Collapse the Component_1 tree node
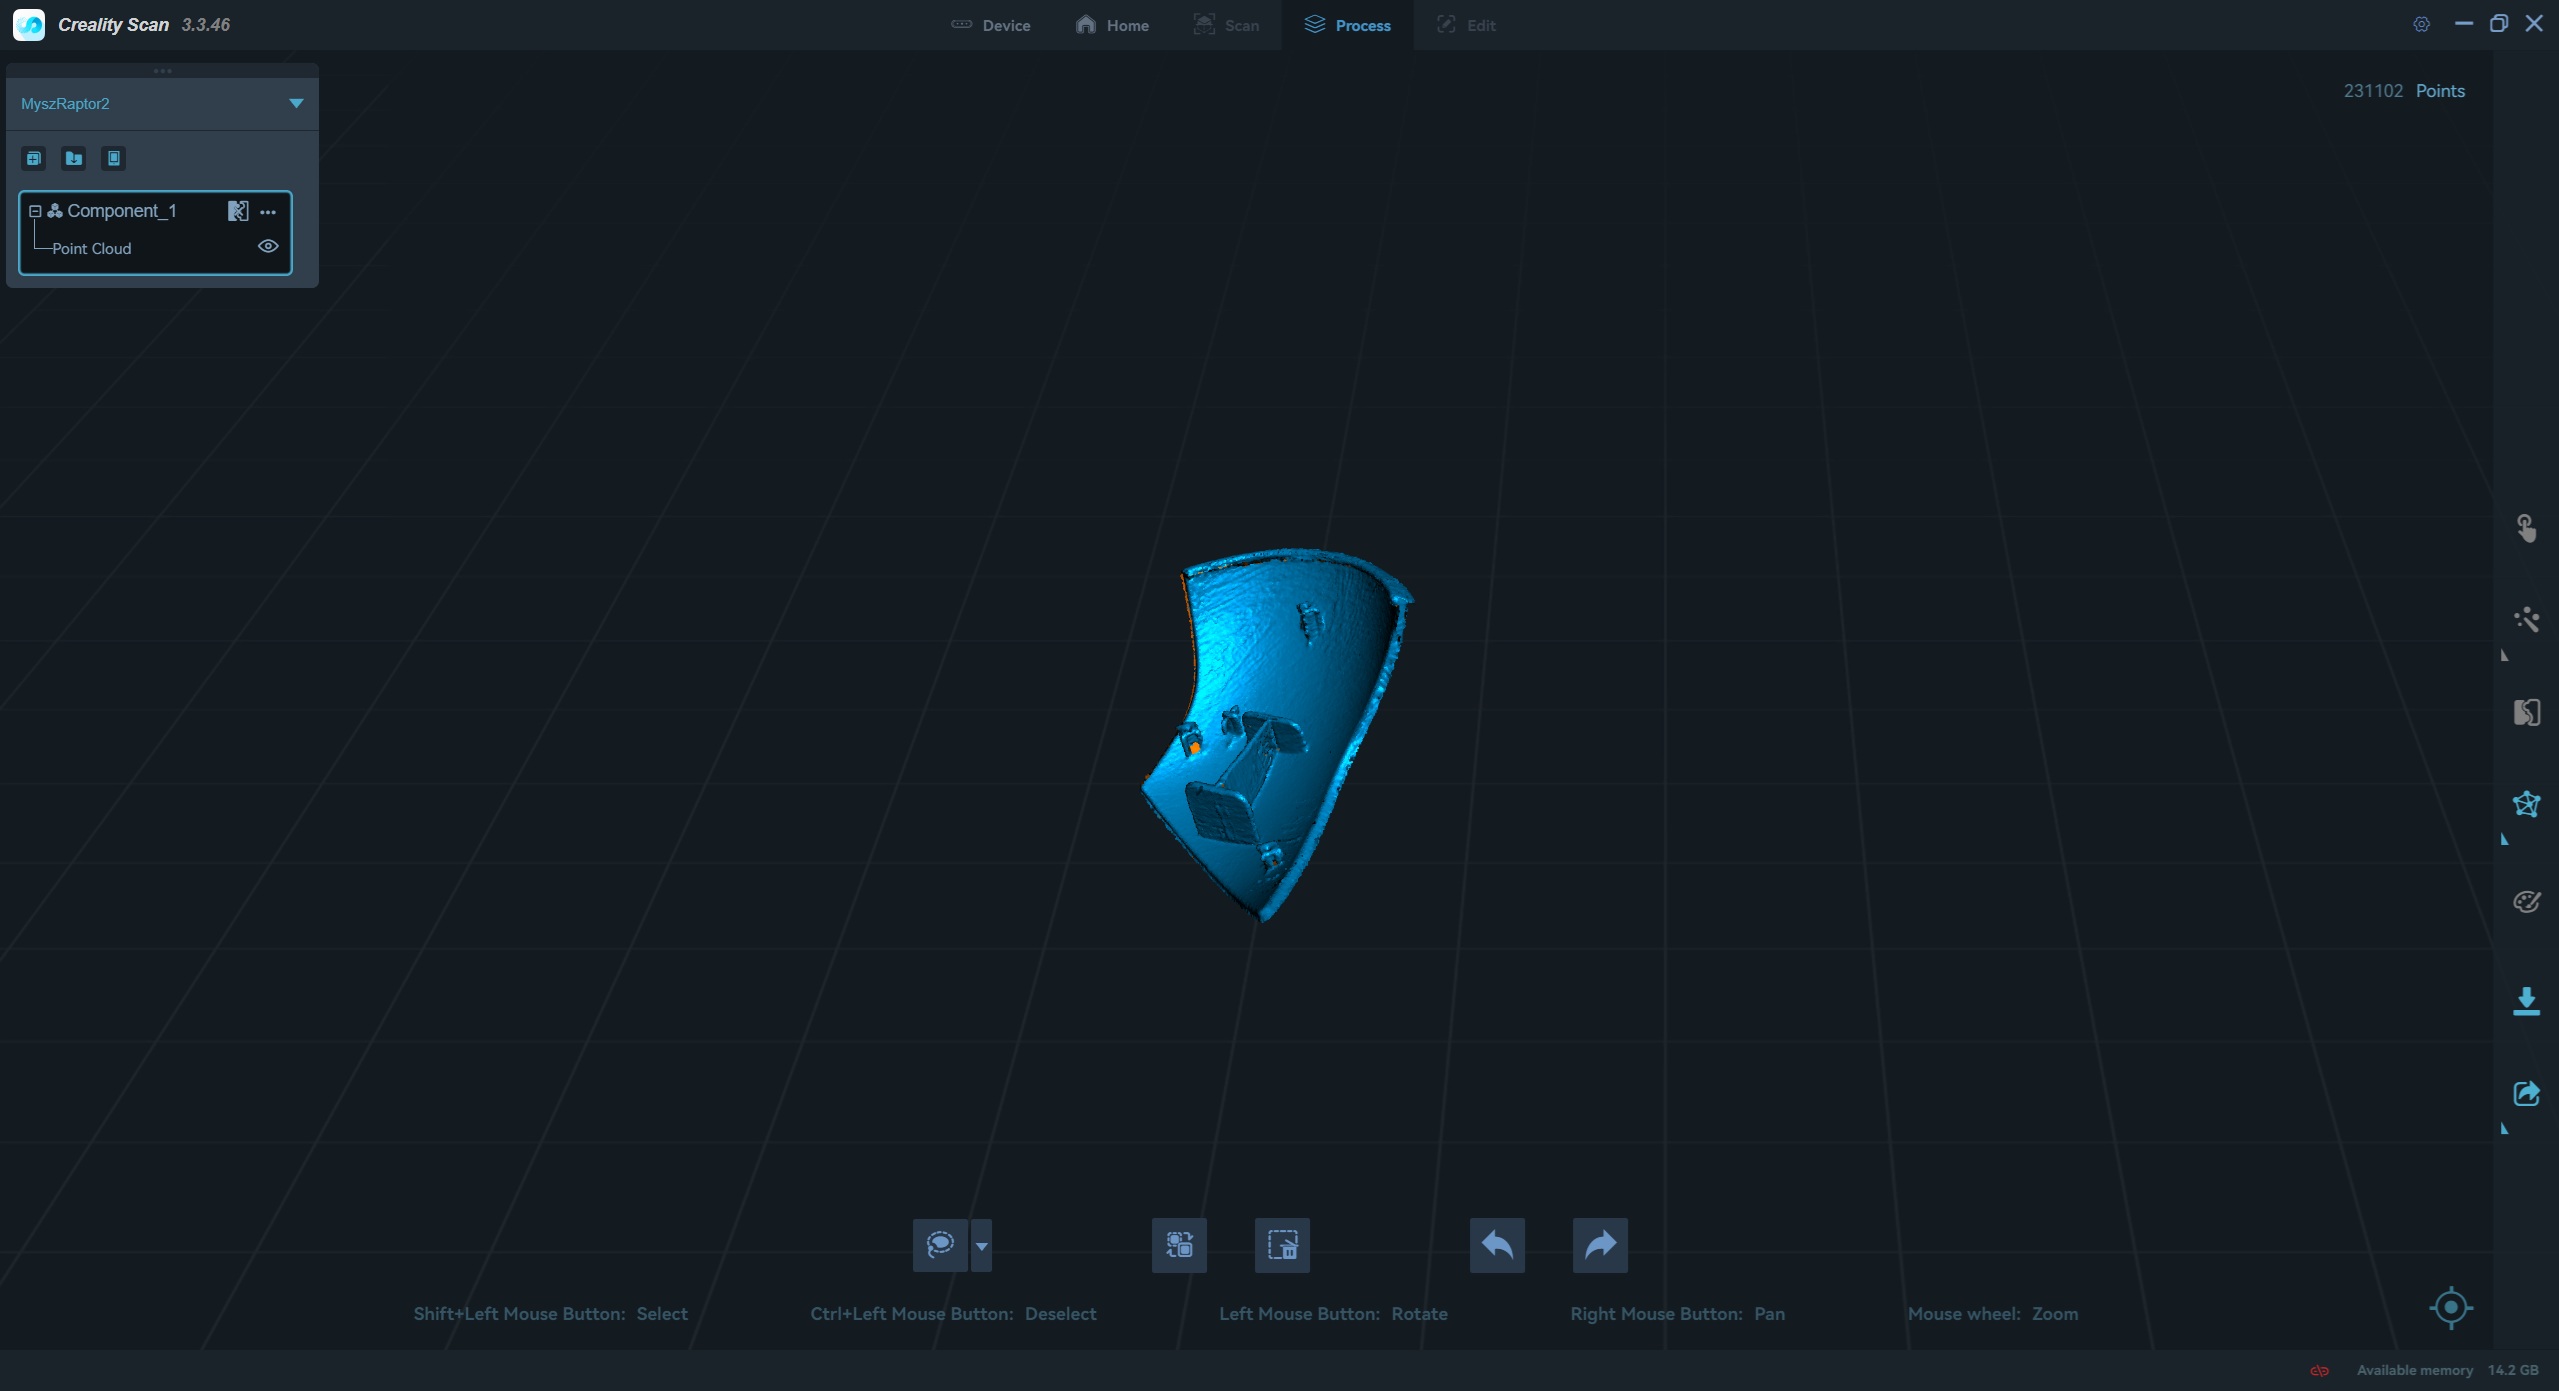The height and width of the screenshot is (1391, 2559). point(35,211)
